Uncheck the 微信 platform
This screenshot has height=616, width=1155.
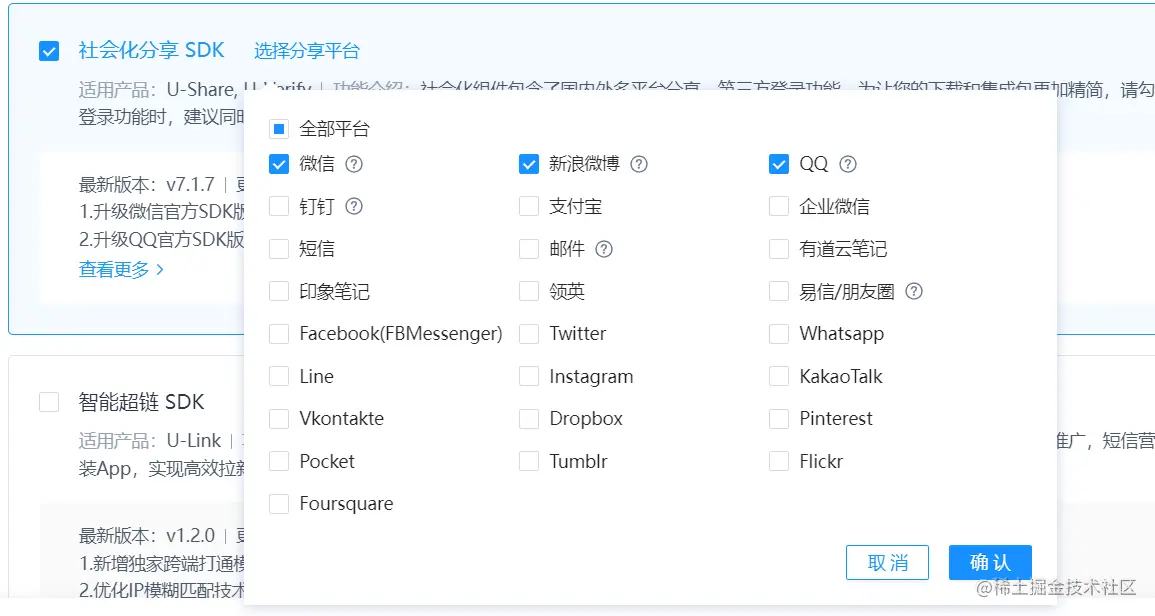pos(279,164)
